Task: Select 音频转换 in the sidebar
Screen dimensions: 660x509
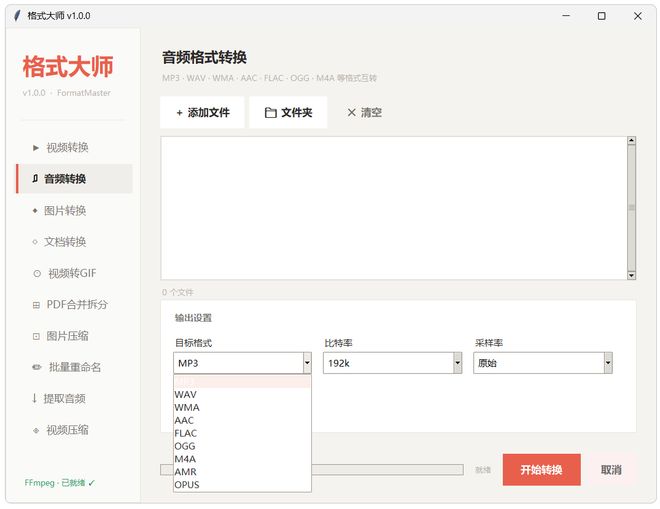Action: click(74, 179)
